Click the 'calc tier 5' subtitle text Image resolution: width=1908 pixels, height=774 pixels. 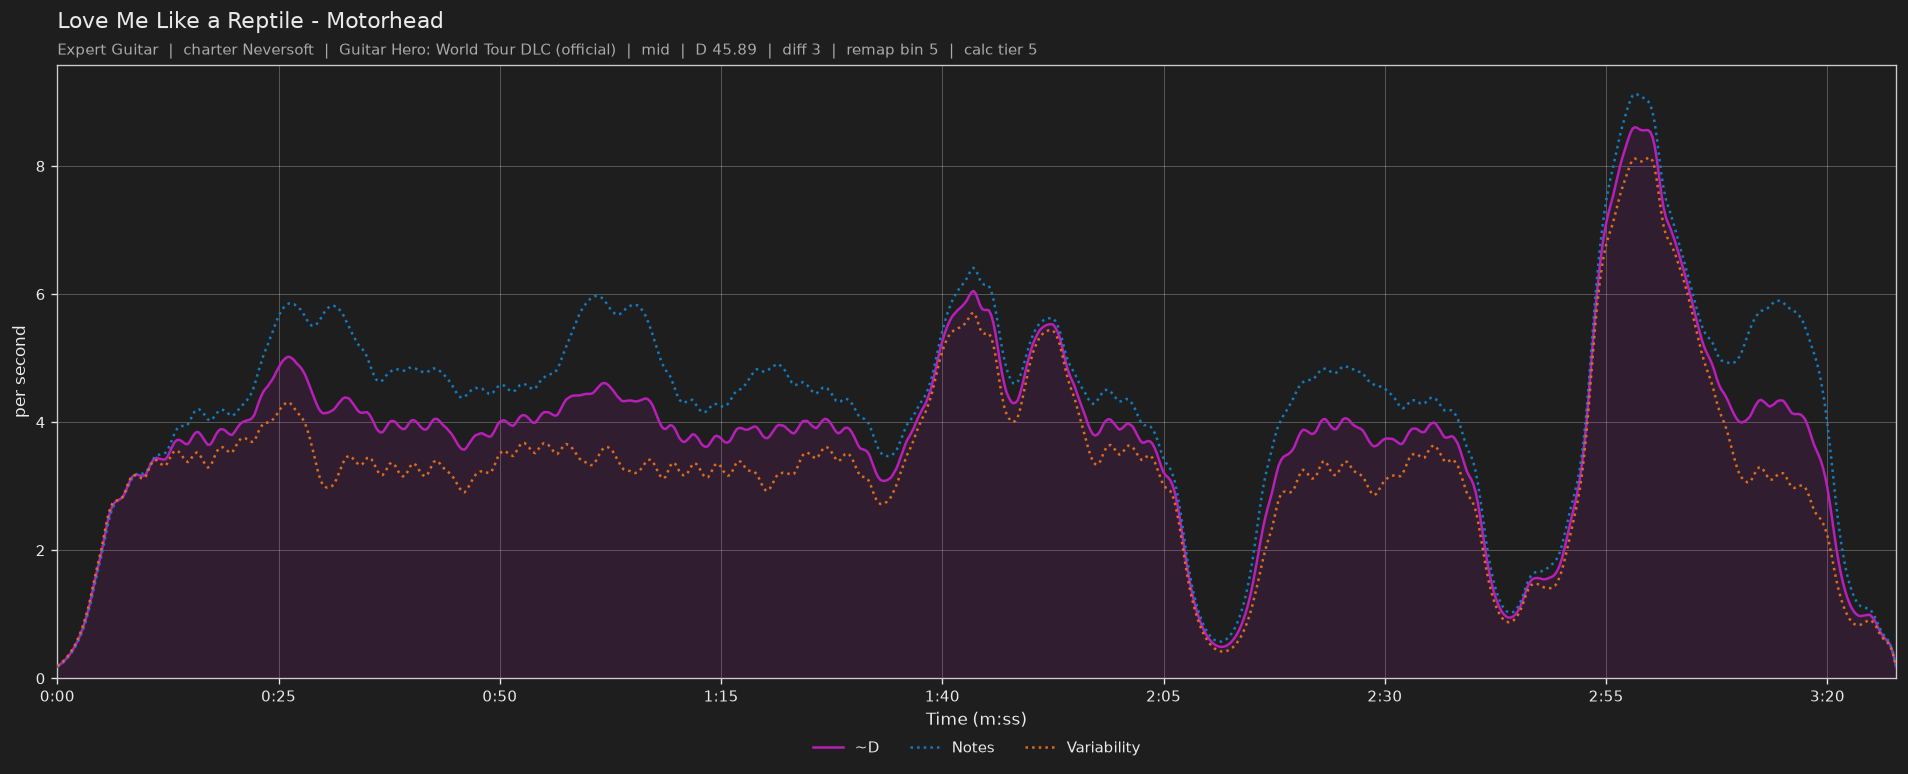click(x=1000, y=50)
